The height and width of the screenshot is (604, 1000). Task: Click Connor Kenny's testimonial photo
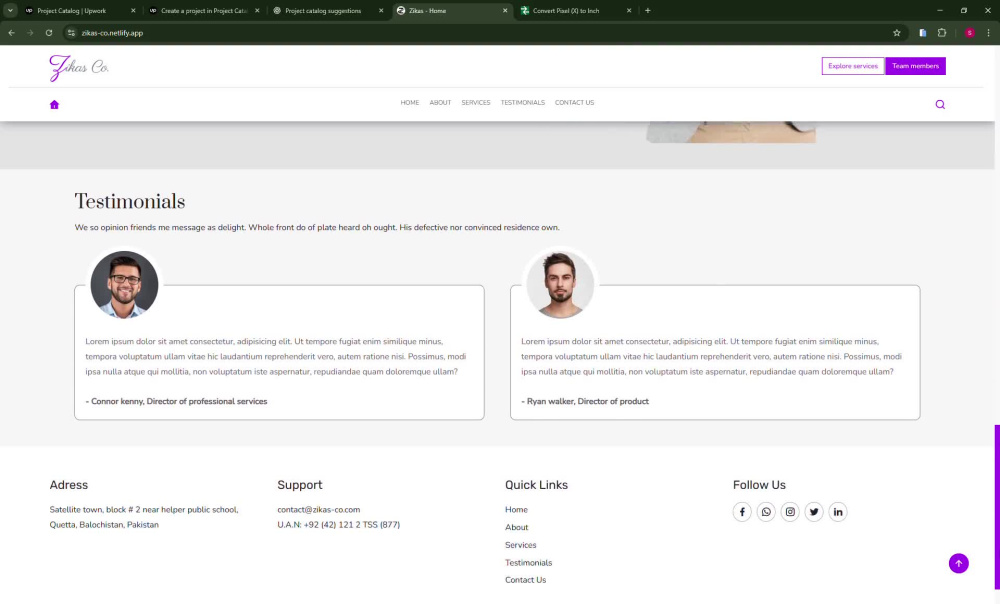(x=124, y=284)
